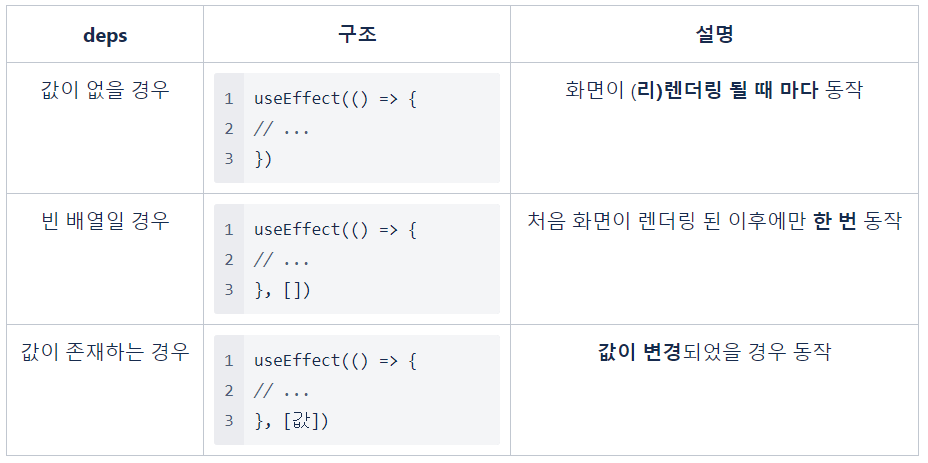Click useEffect line in first code block
The width and height of the screenshot is (928, 463).
pyautogui.click(x=336, y=99)
